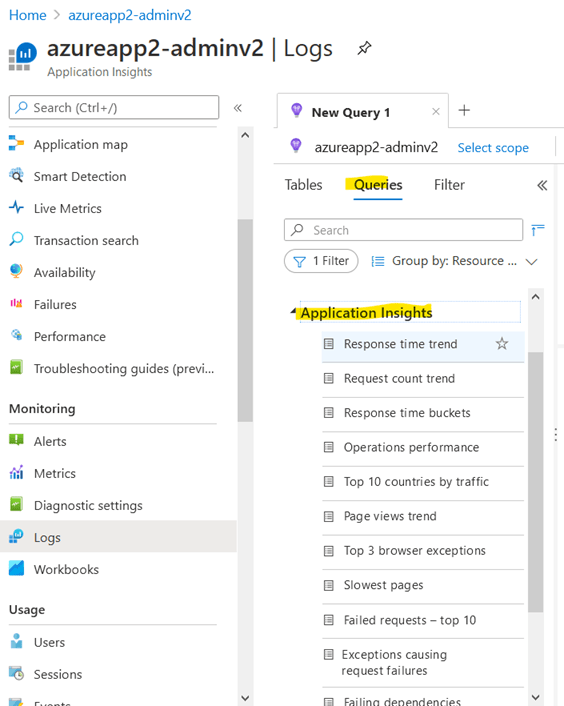The height and width of the screenshot is (706, 564).
Task: Open Users icon under Usage
Action: [16, 641]
